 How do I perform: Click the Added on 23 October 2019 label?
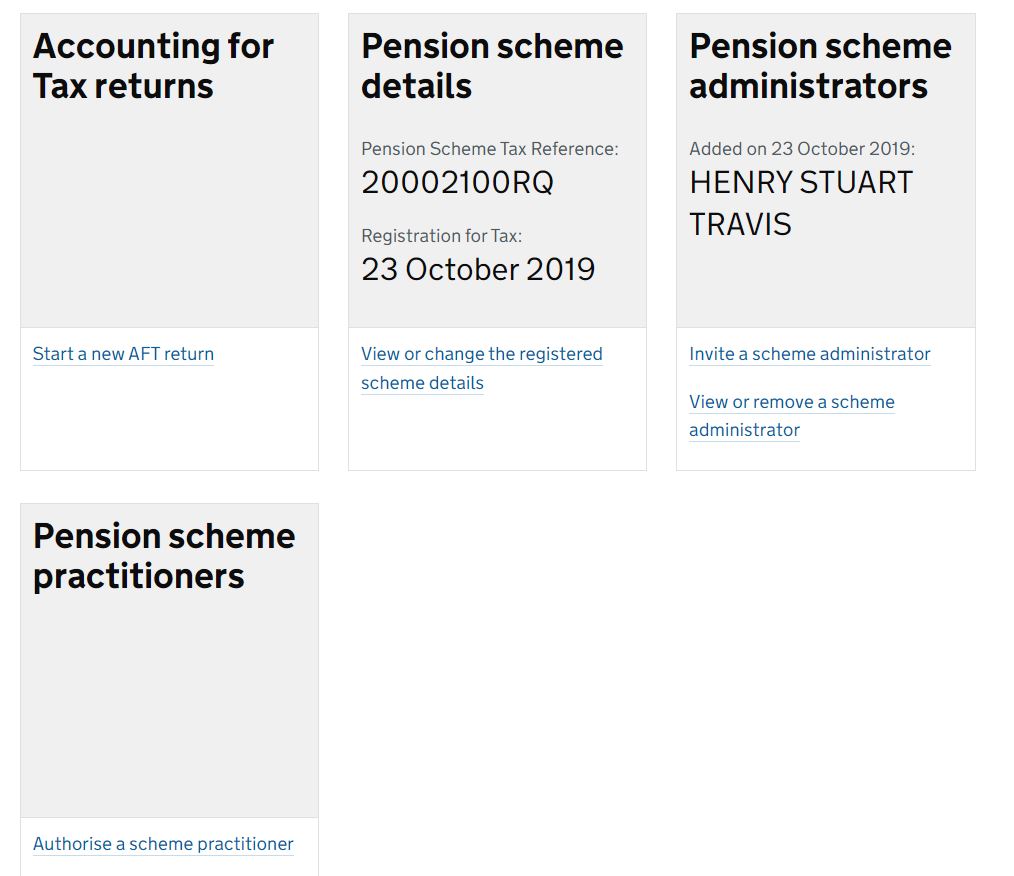[x=802, y=149]
